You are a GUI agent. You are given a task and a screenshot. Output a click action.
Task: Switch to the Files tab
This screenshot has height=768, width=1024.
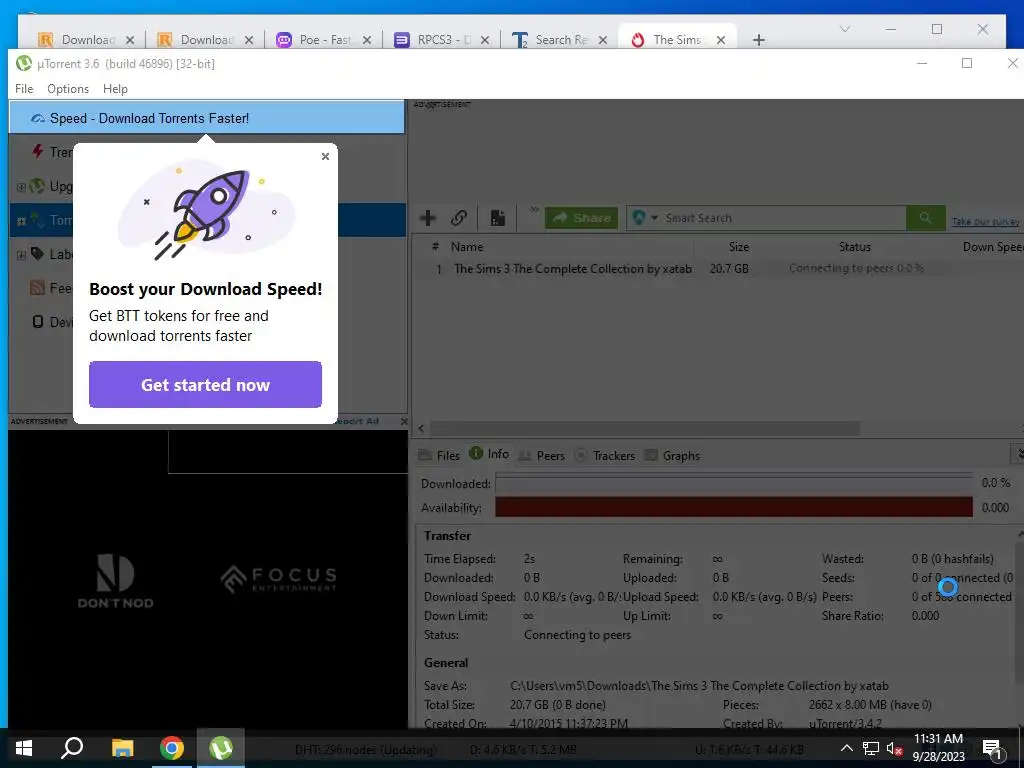pyautogui.click(x=440, y=455)
